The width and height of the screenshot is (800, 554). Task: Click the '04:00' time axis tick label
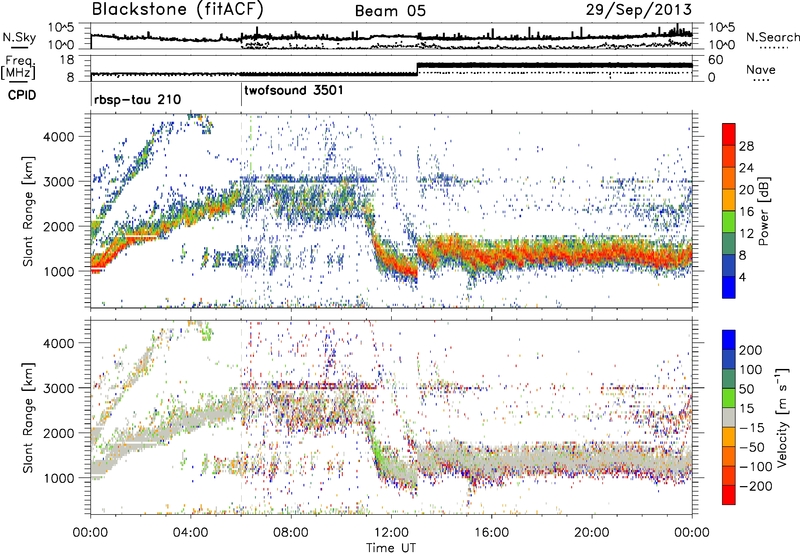191,533
